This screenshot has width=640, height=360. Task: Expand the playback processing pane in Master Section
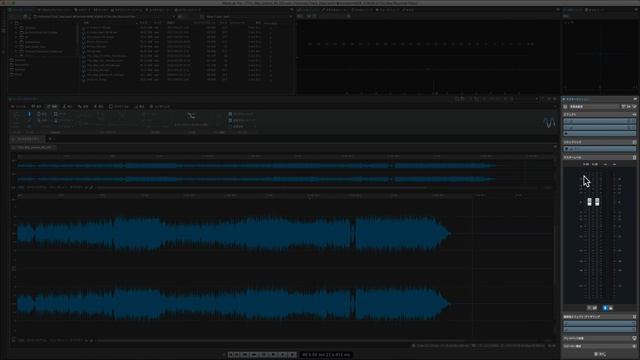(599, 338)
